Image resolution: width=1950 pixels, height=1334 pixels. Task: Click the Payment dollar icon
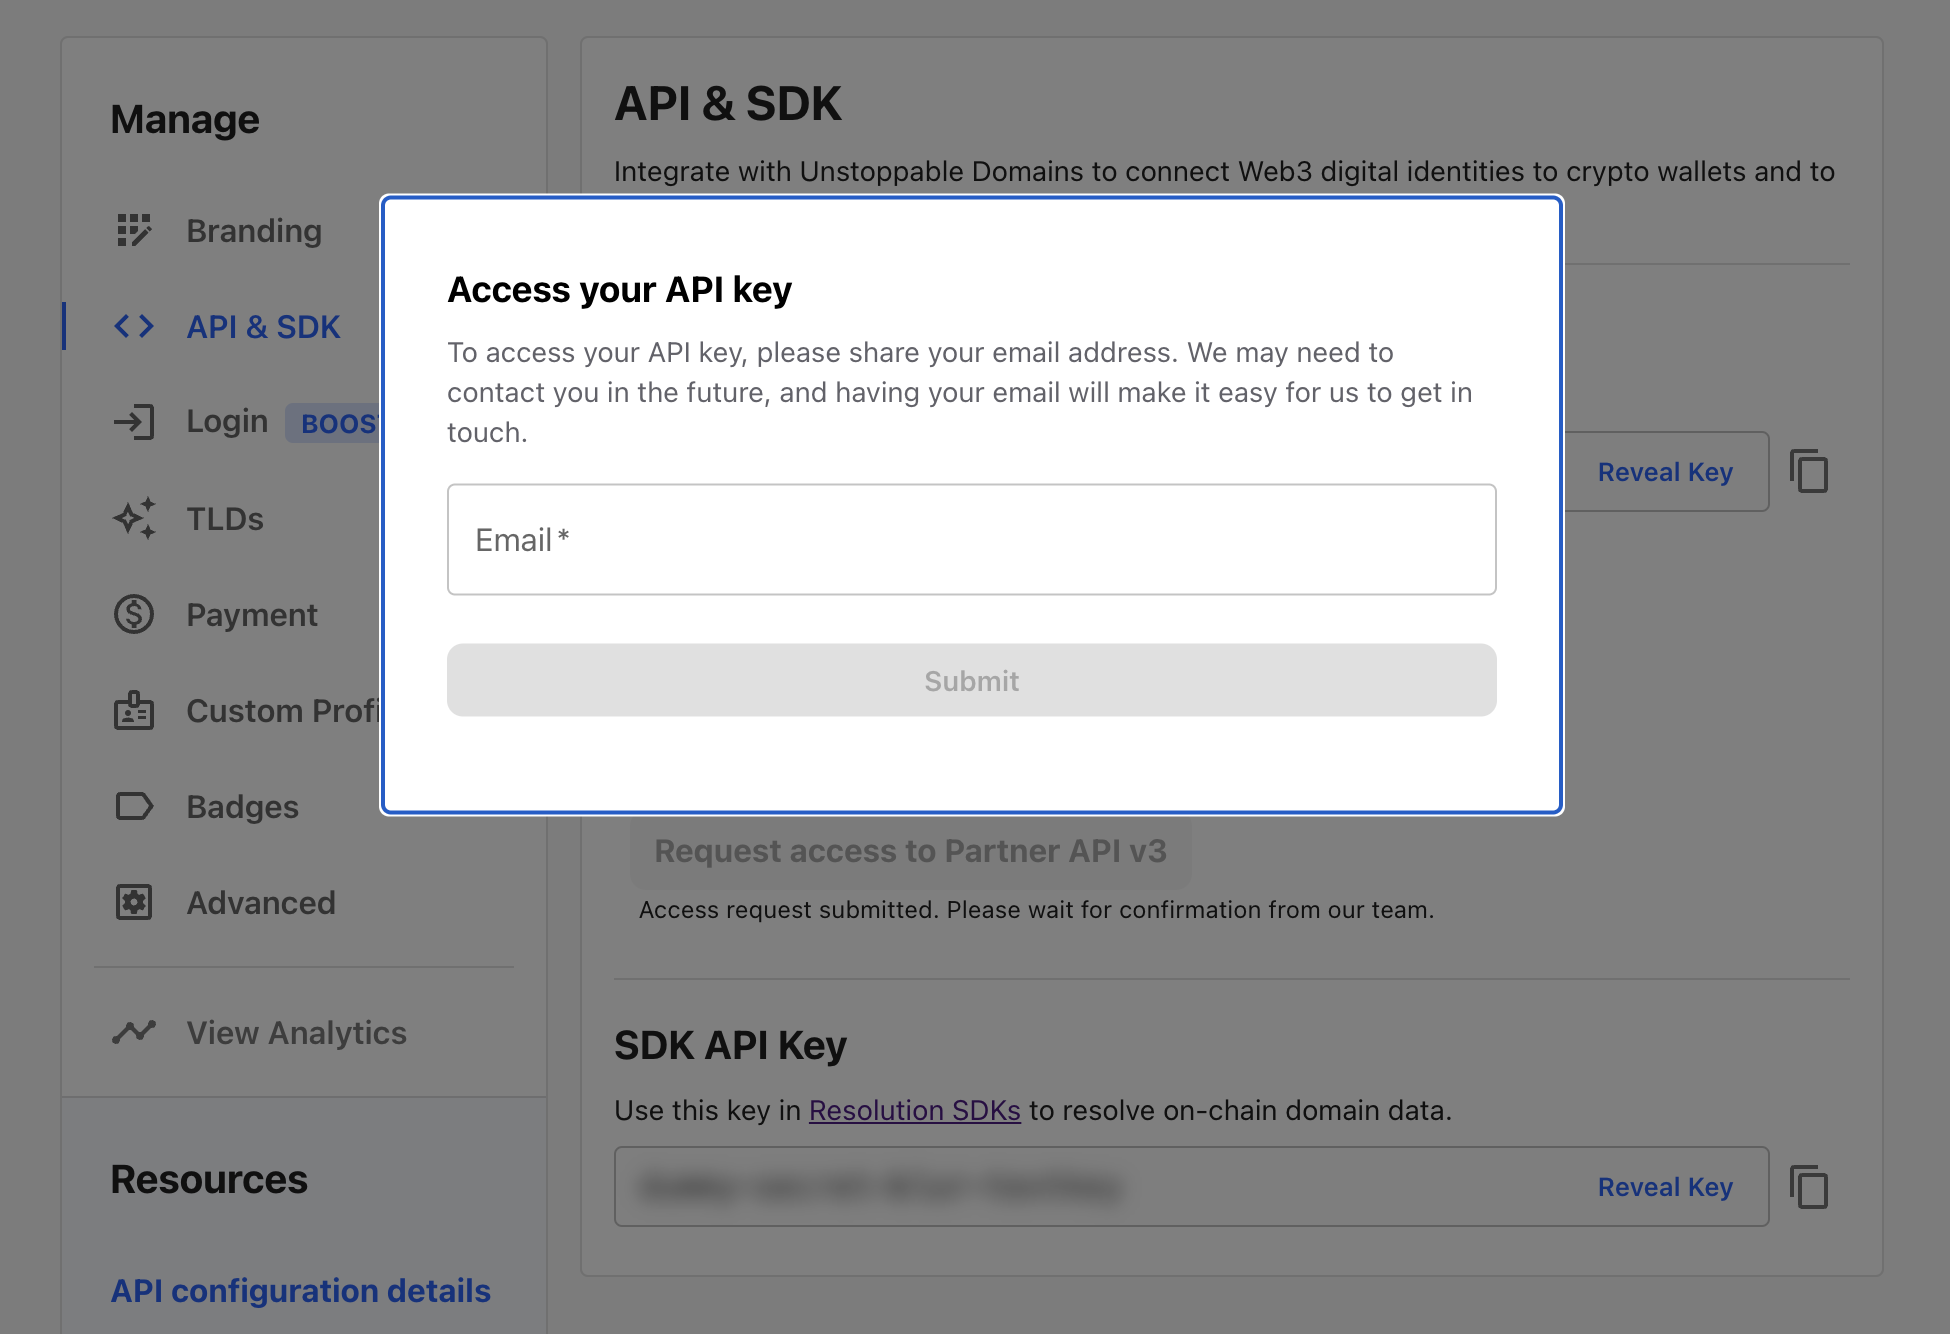tap(134, 614)
